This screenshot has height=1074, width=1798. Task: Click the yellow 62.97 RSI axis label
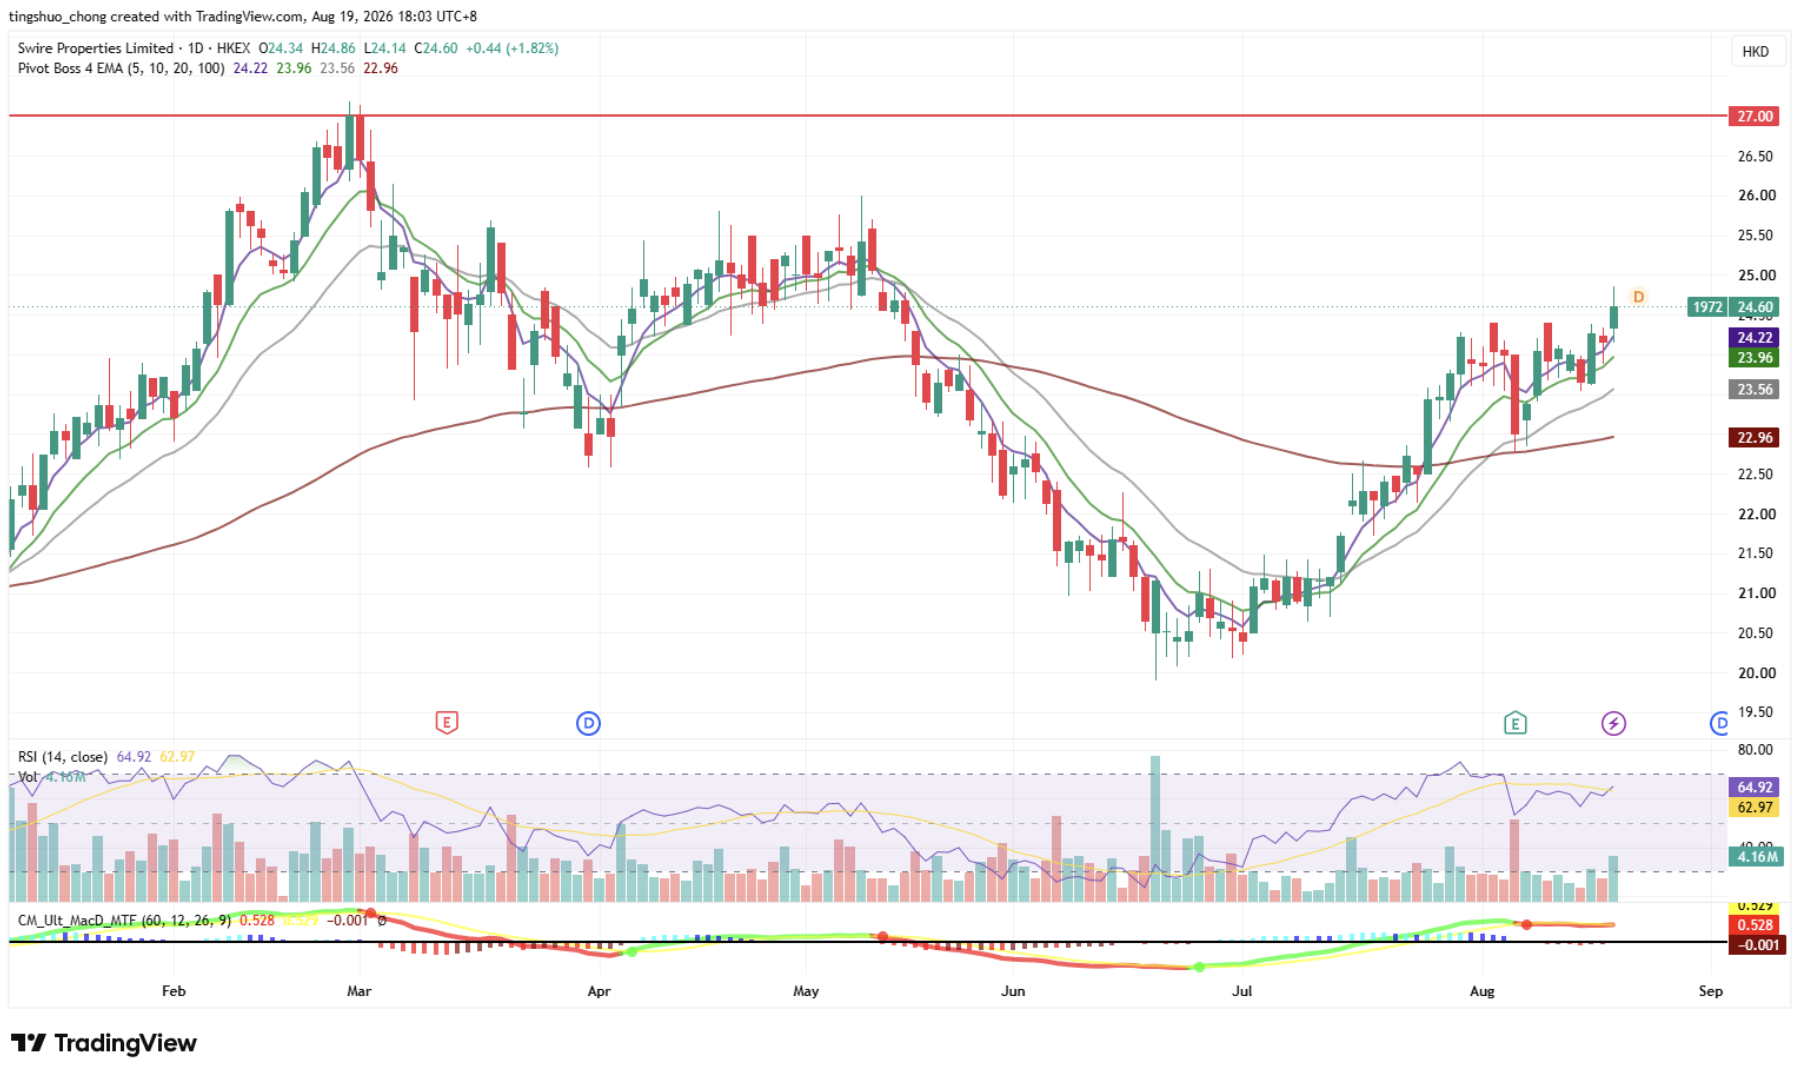[x=1754, y=807]
